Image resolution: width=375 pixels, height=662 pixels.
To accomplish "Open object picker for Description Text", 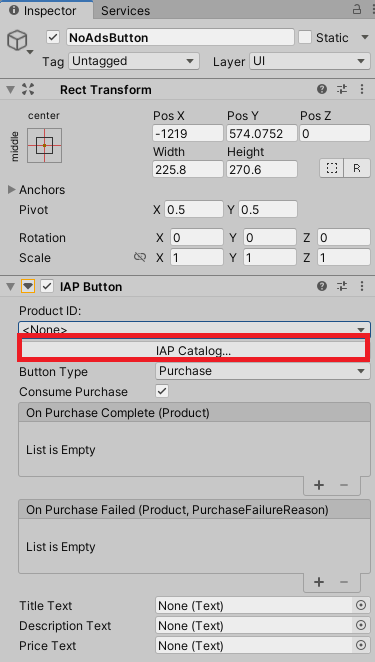I will [x=361, y=625].
